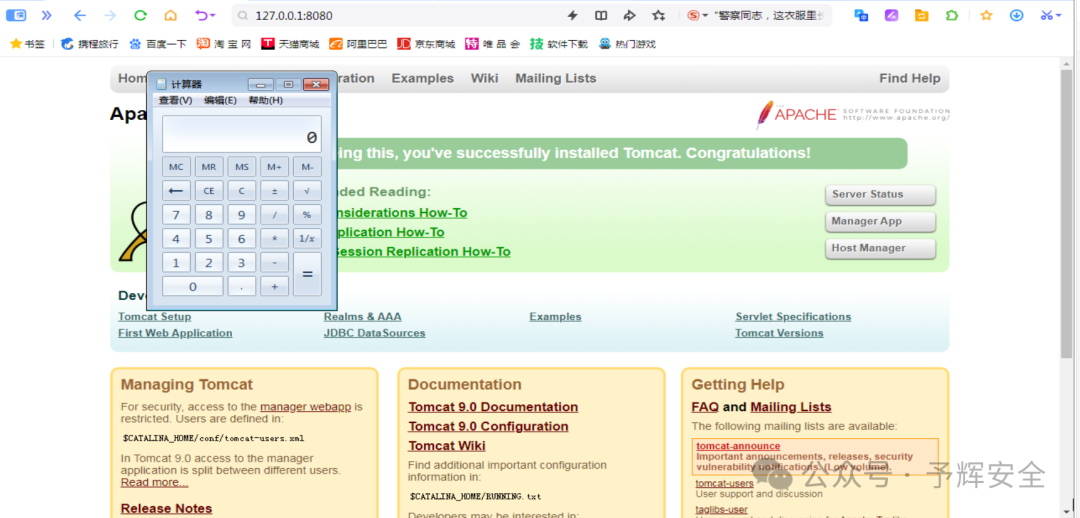Image resolution: width=1080 pixels, height=518 pixels.
Task: Open the calculator 查看(V) menu
Action: pyautogui.click(x=175, y=101)
